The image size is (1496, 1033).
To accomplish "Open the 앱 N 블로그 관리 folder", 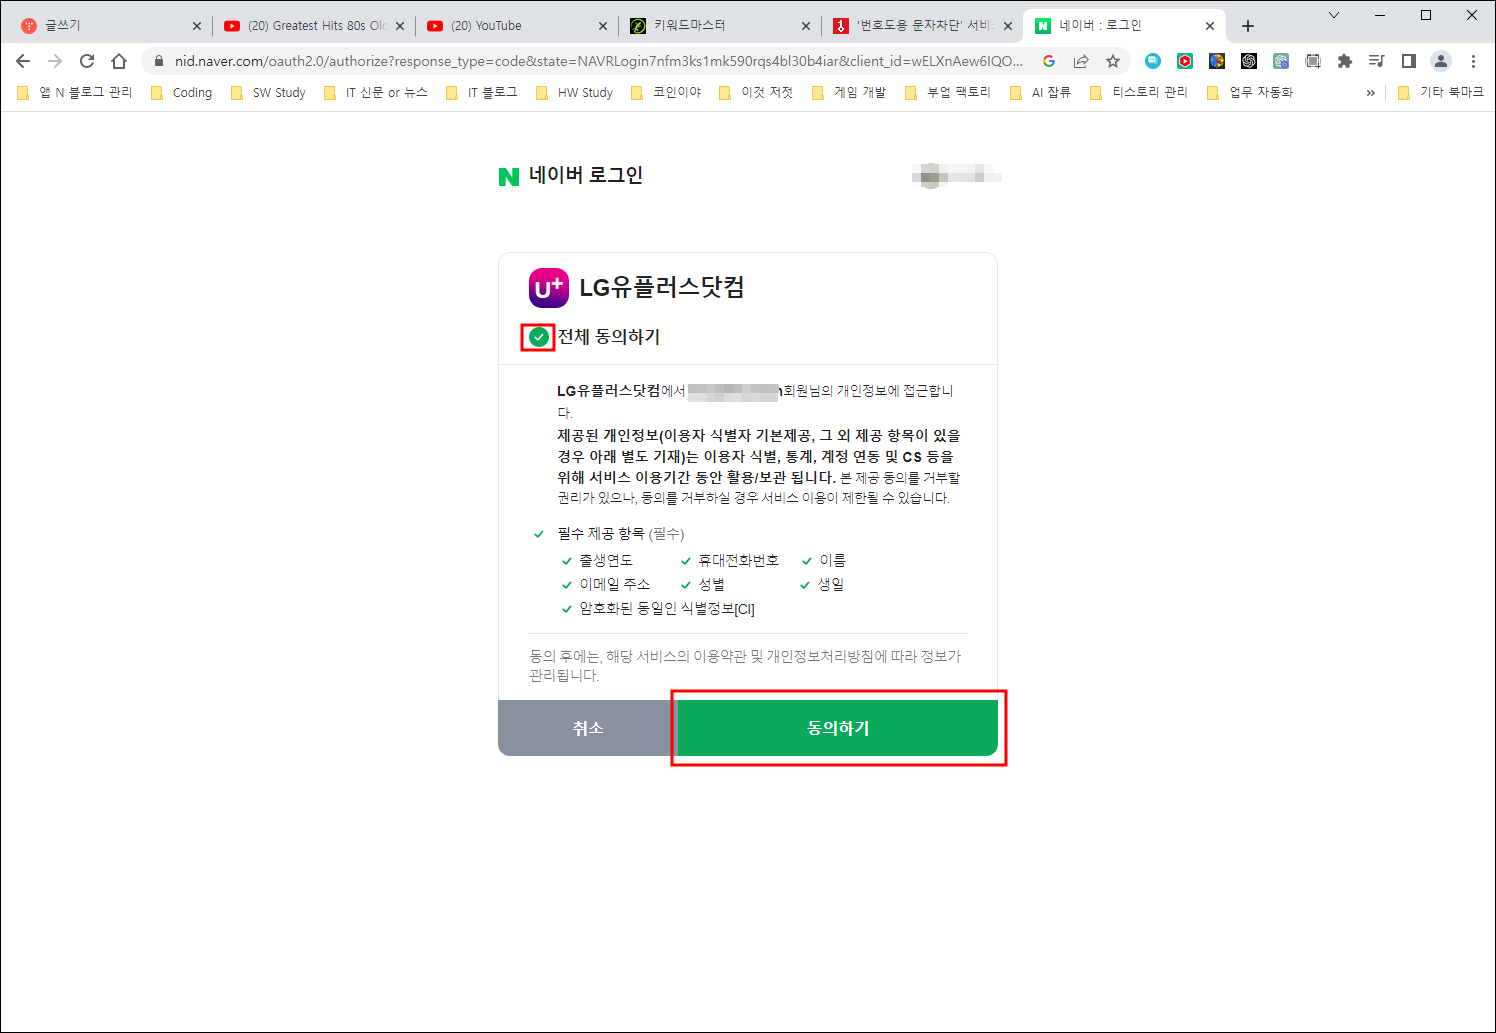I will (x=75, y=93).
